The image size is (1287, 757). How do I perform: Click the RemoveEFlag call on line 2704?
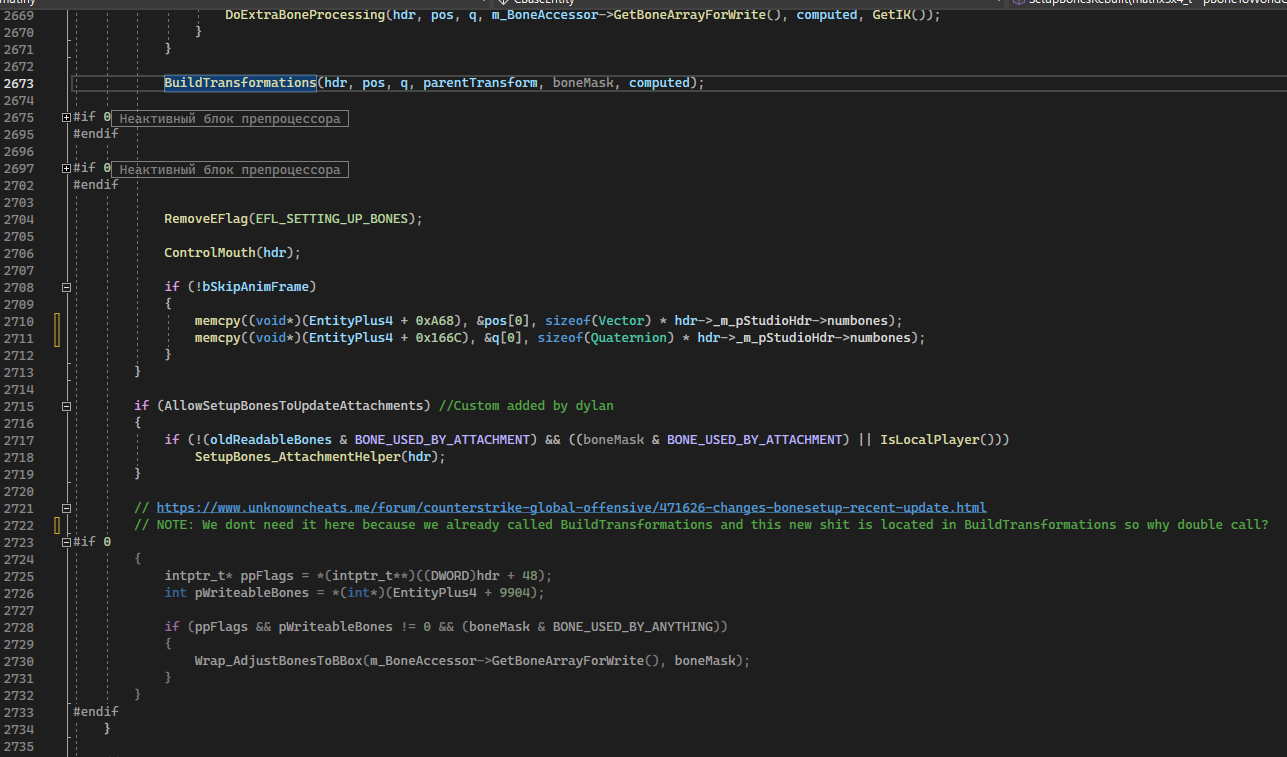pyautogui.click(x=206, y=219)
